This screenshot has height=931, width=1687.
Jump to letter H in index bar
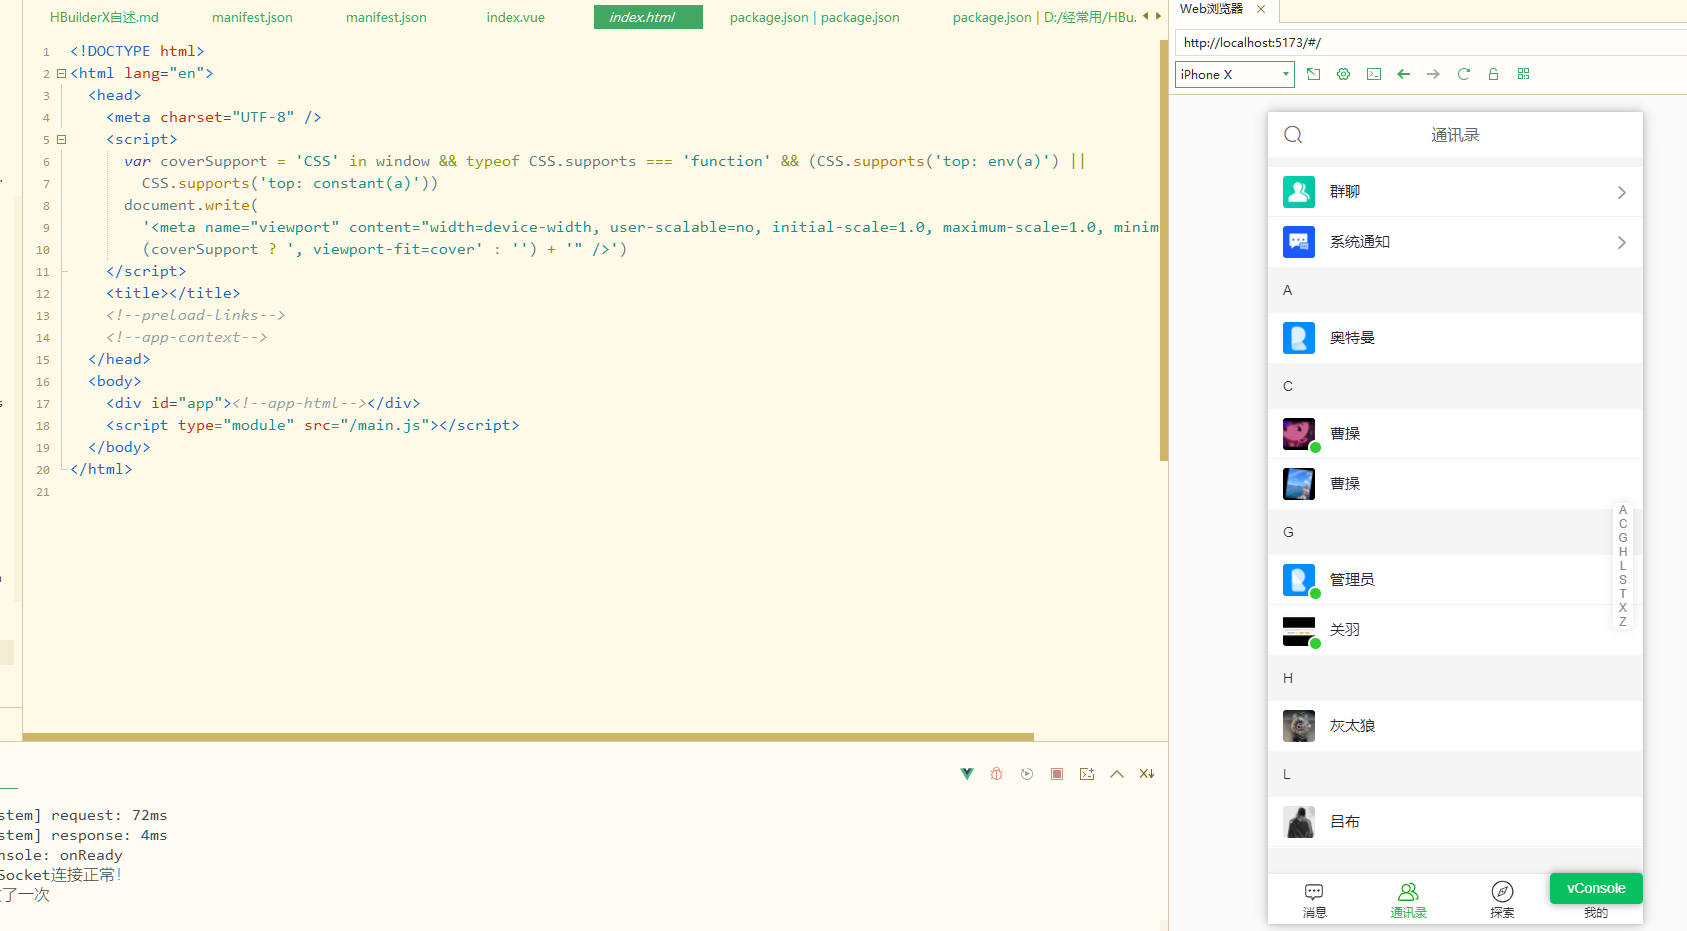coord(1623,552)
